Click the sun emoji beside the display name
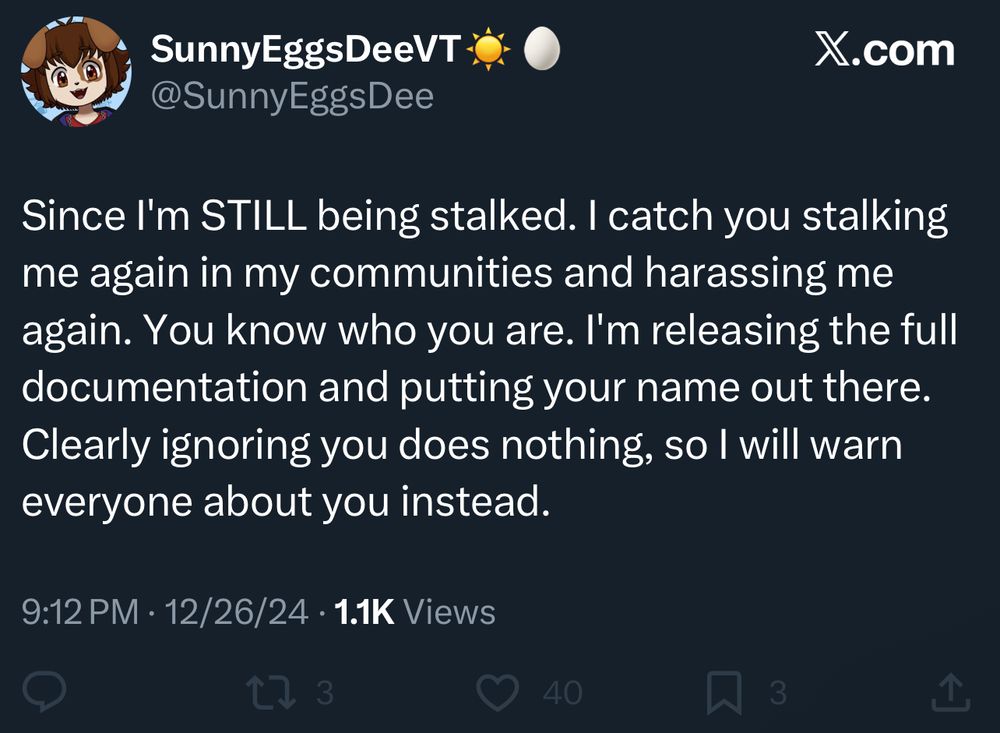 491,50
